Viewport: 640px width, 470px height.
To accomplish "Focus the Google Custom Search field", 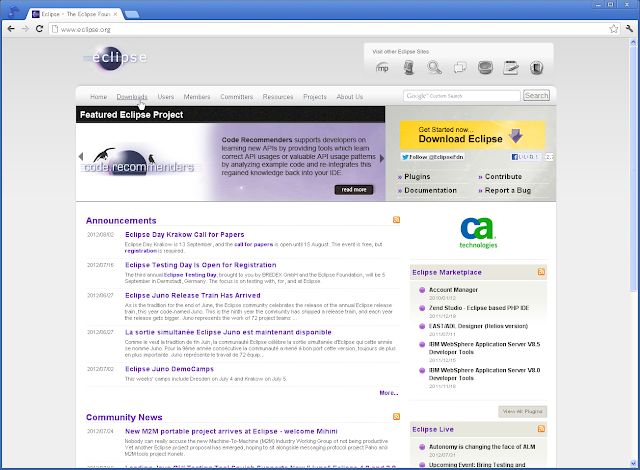I will click(462, 95).
